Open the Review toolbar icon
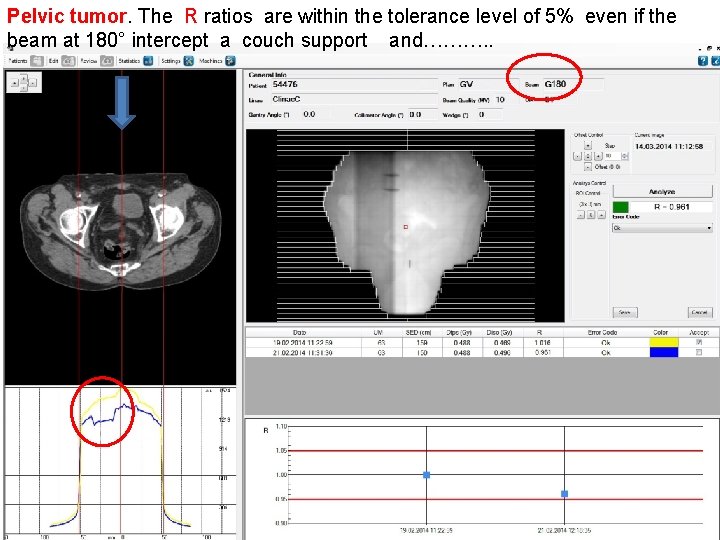720x540 pixels. point(107,61)
